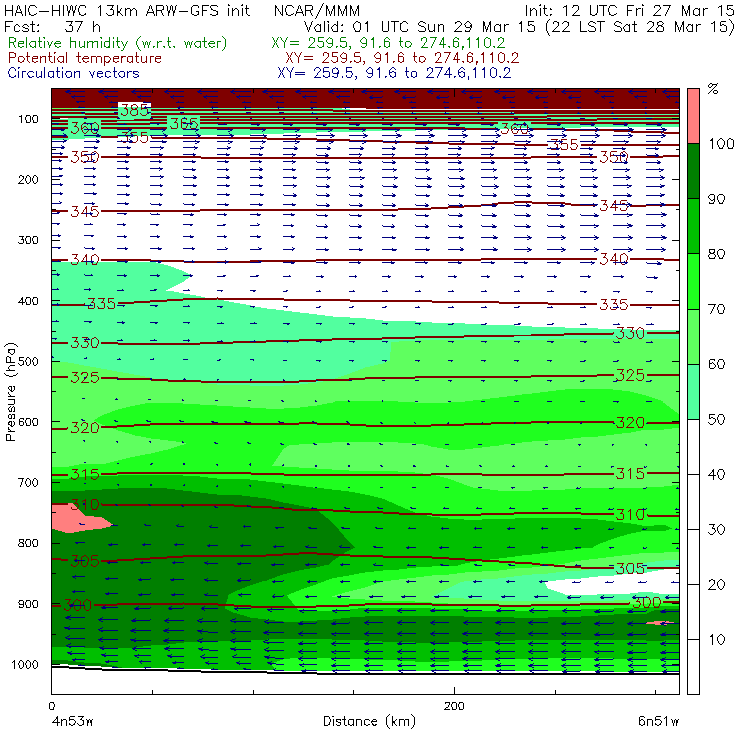Screen dimensions: 740x740
Task: Click the '%' unit above the color bar
Action: coord(713,89)
